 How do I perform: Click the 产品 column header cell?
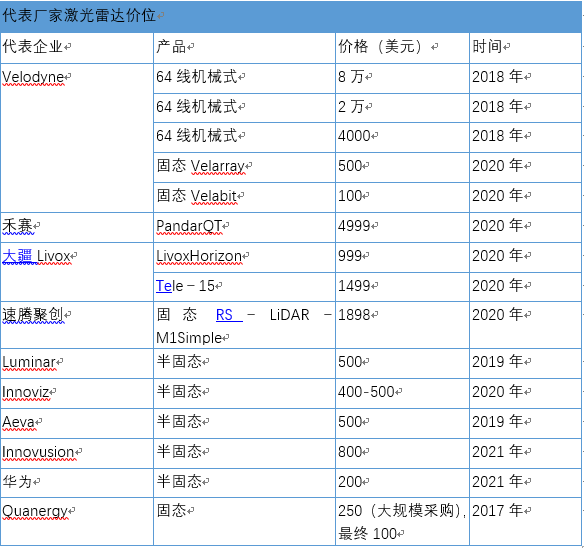[x=244, y=48]
